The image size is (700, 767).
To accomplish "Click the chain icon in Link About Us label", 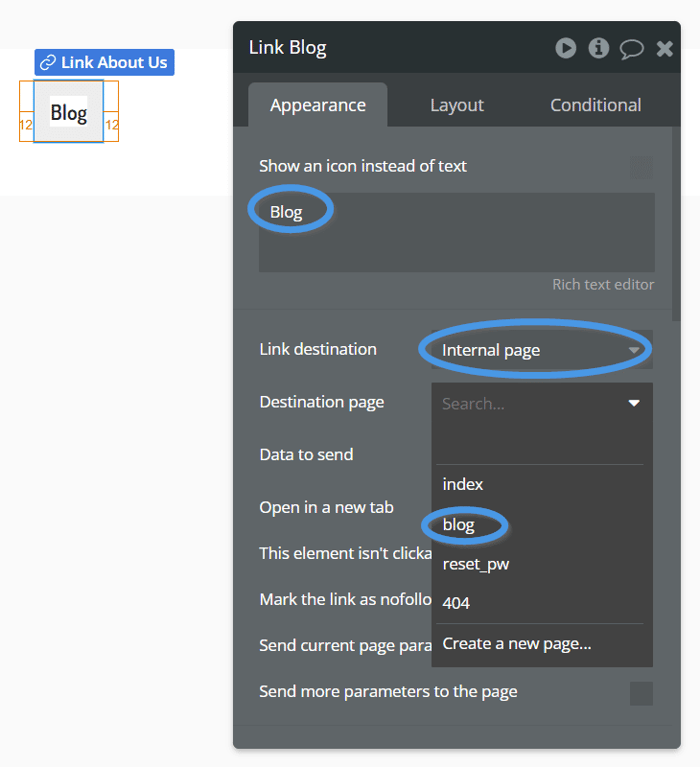I will pos(47,63).
